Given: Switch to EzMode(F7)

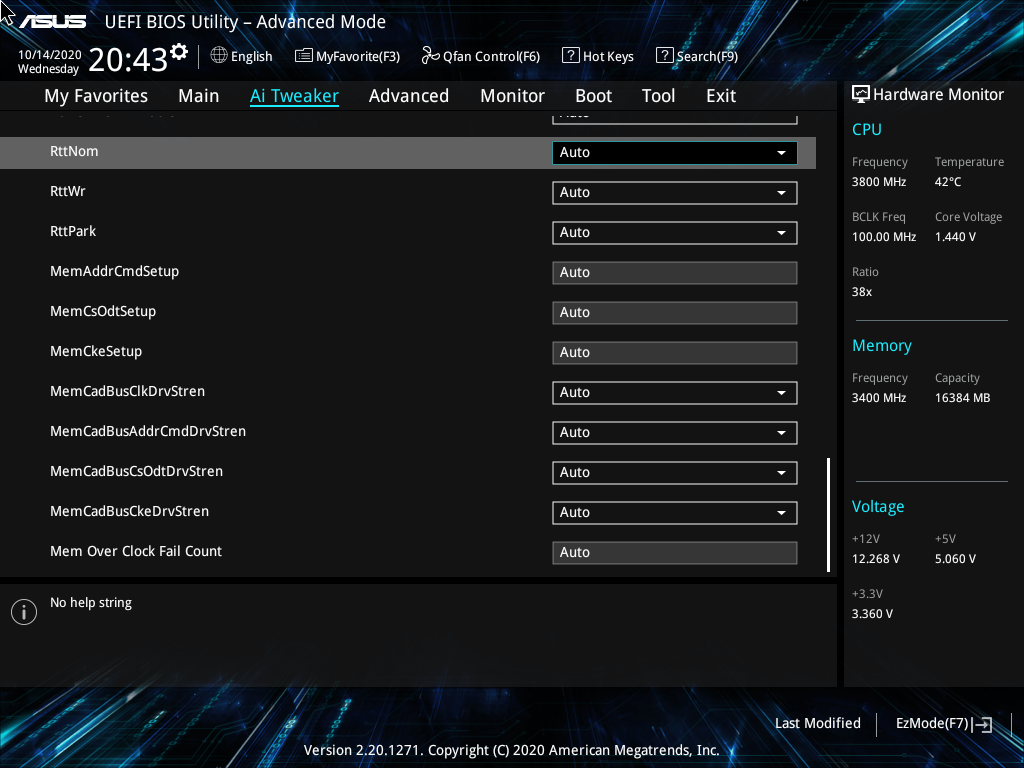Looking at the screenshot, I should tap(932, 723).
